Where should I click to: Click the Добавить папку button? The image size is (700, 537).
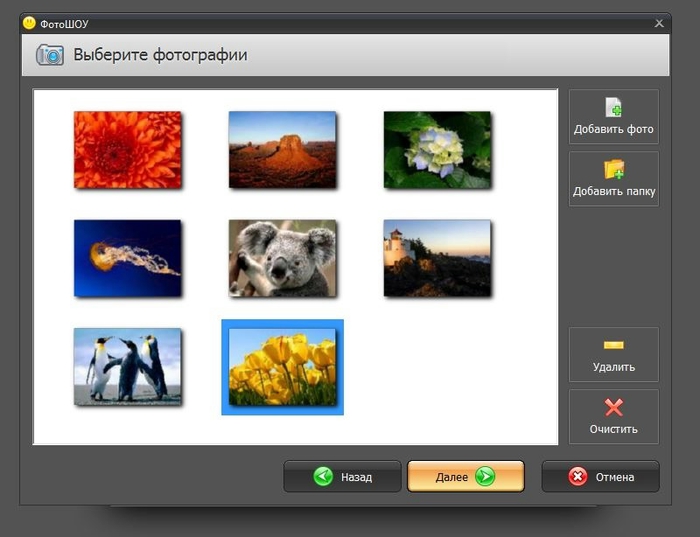[613, 179]
